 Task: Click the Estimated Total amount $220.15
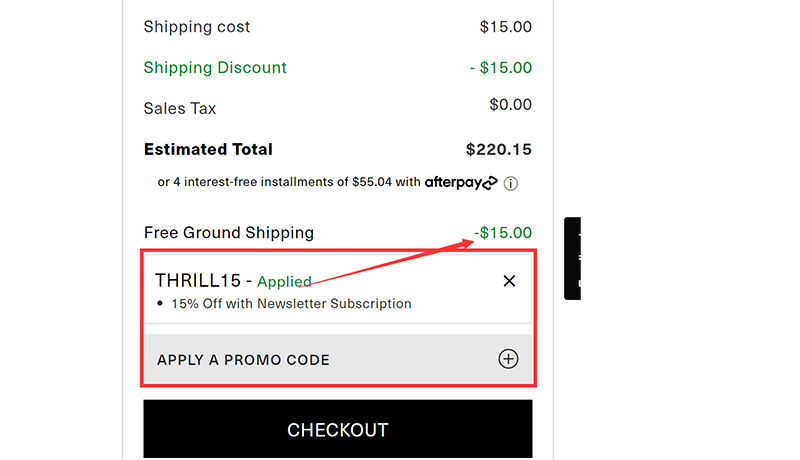click(x=498, y=150)
